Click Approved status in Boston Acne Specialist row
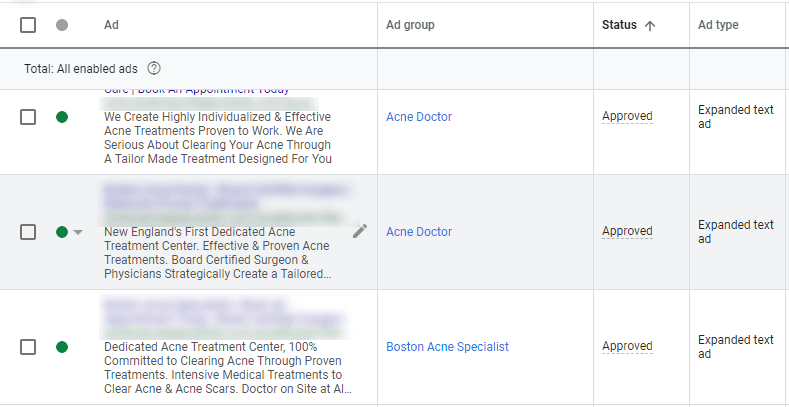 (x=627, y=347)
